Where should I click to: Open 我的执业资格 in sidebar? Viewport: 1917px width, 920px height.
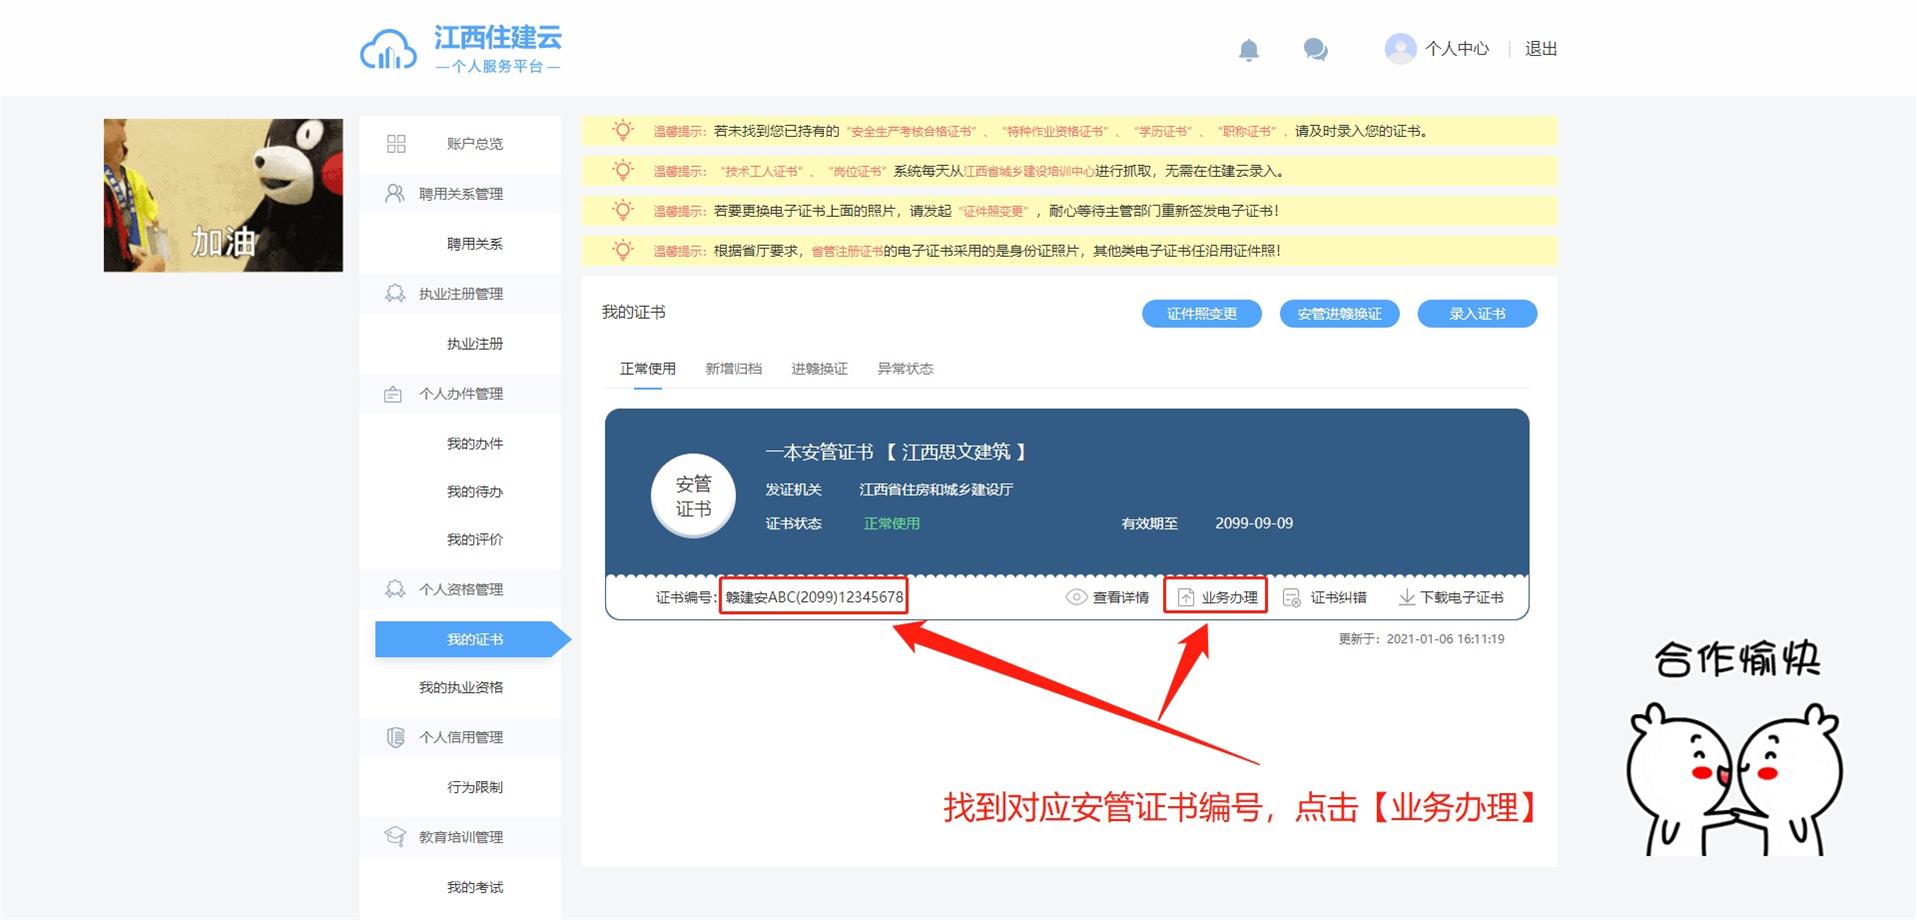(461, 688)
